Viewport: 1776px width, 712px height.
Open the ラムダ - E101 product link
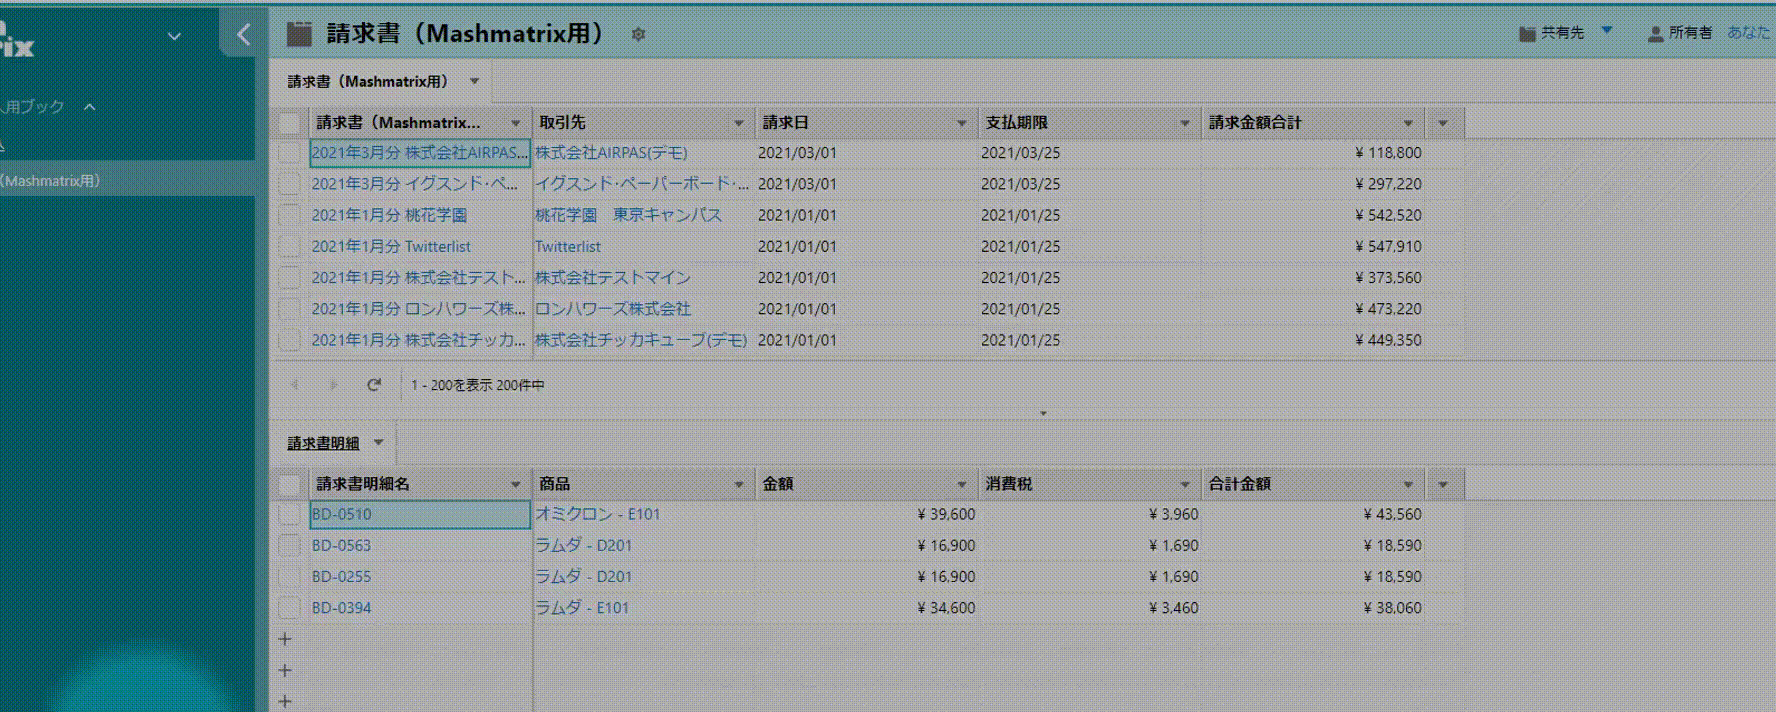click(x=583, y=608)
